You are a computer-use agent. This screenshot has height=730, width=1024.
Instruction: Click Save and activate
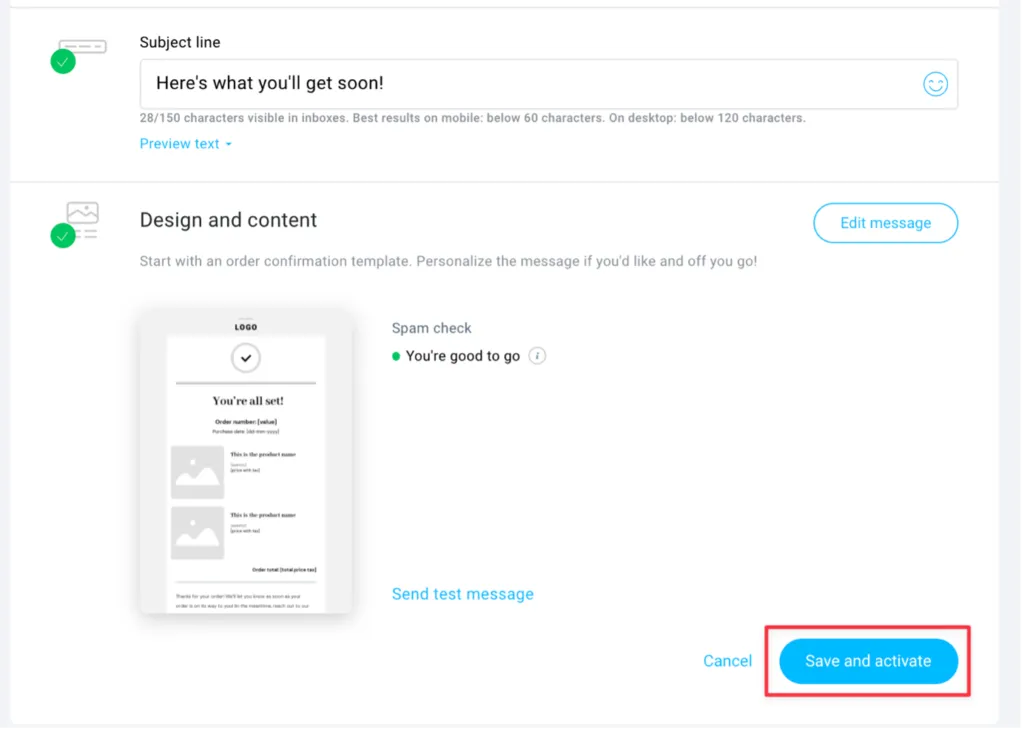(x=870, y=663)
